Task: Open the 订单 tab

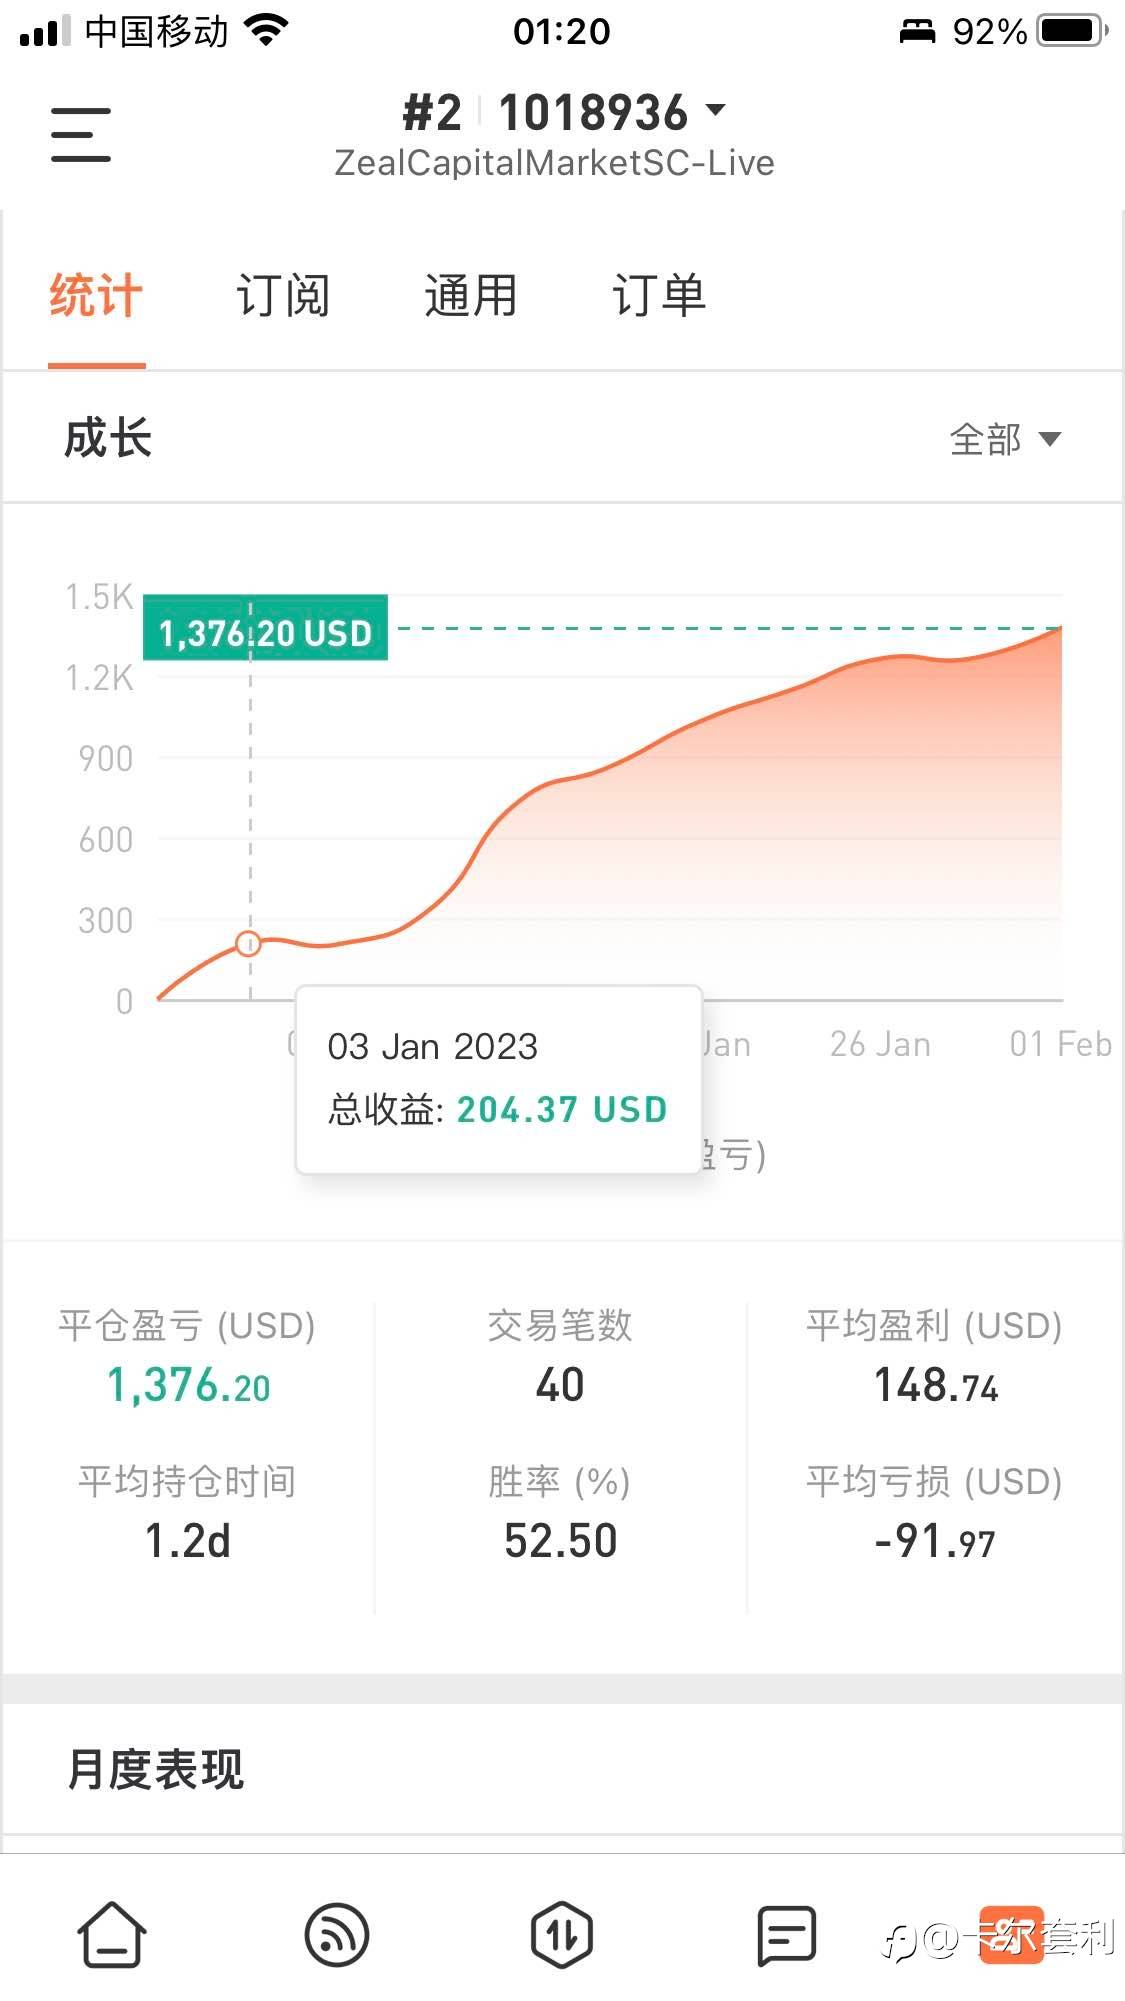Action: point(659,296)
